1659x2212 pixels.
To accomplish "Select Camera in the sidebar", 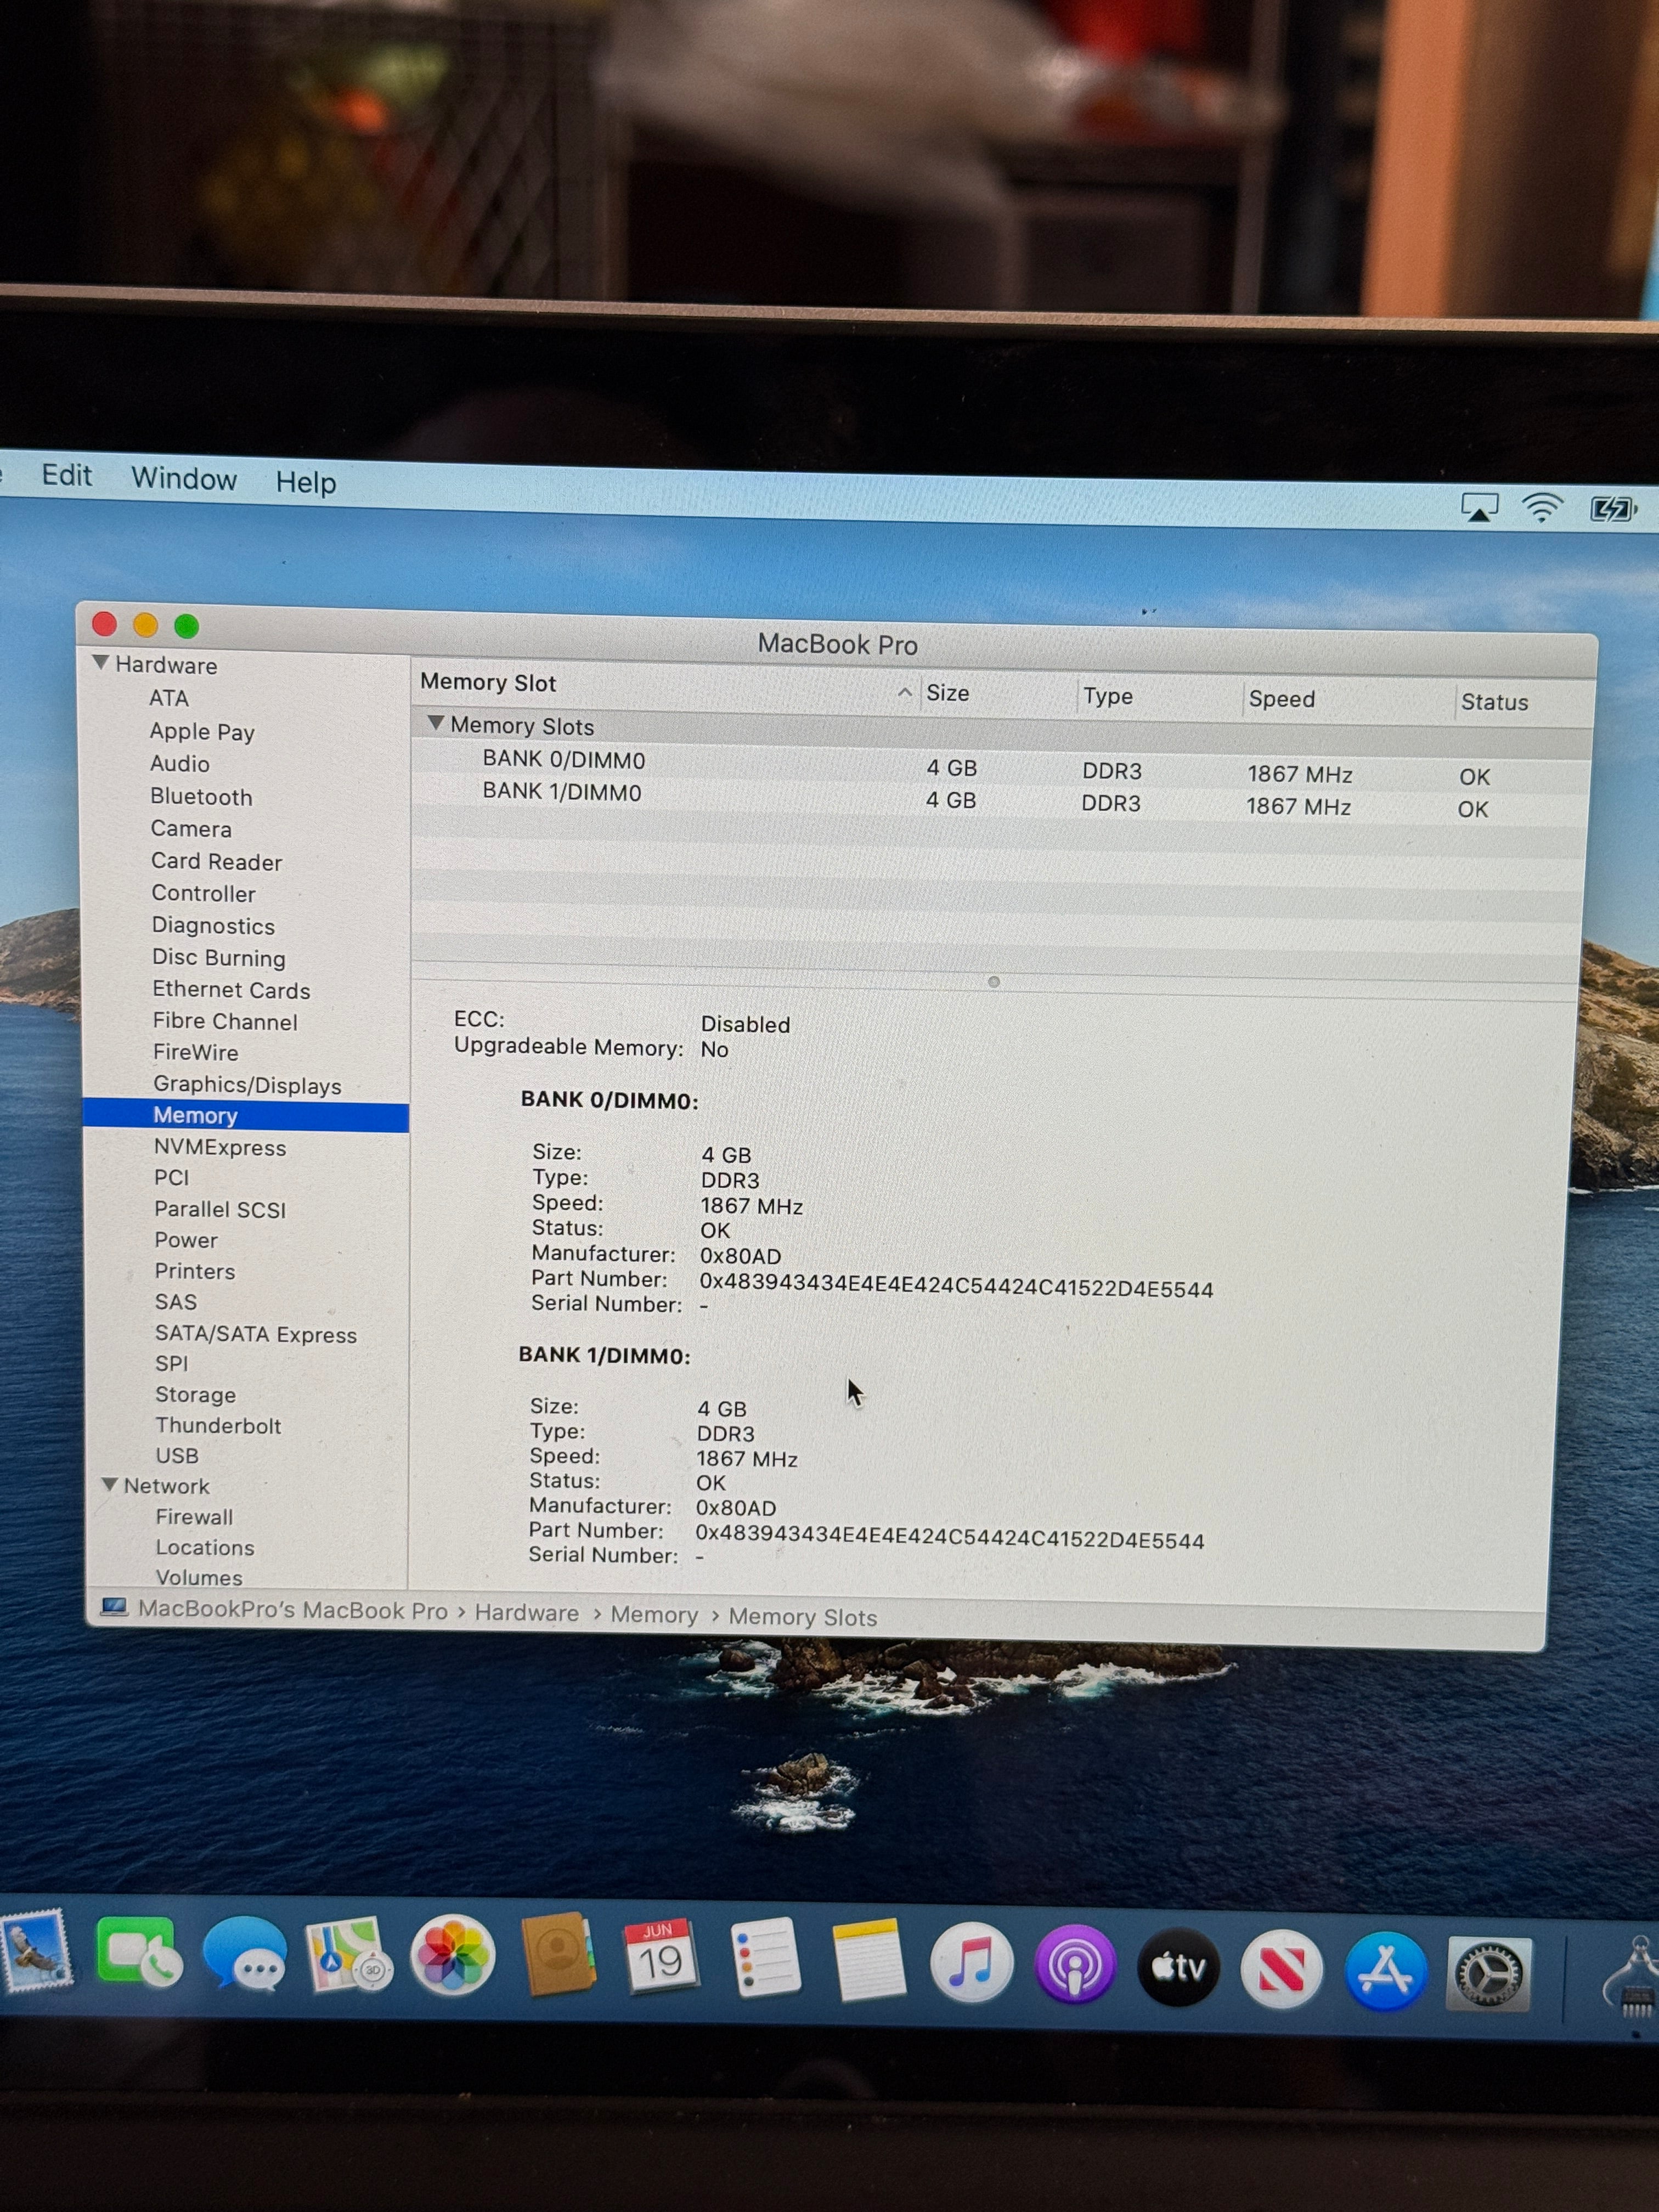I will coord(191,829).
